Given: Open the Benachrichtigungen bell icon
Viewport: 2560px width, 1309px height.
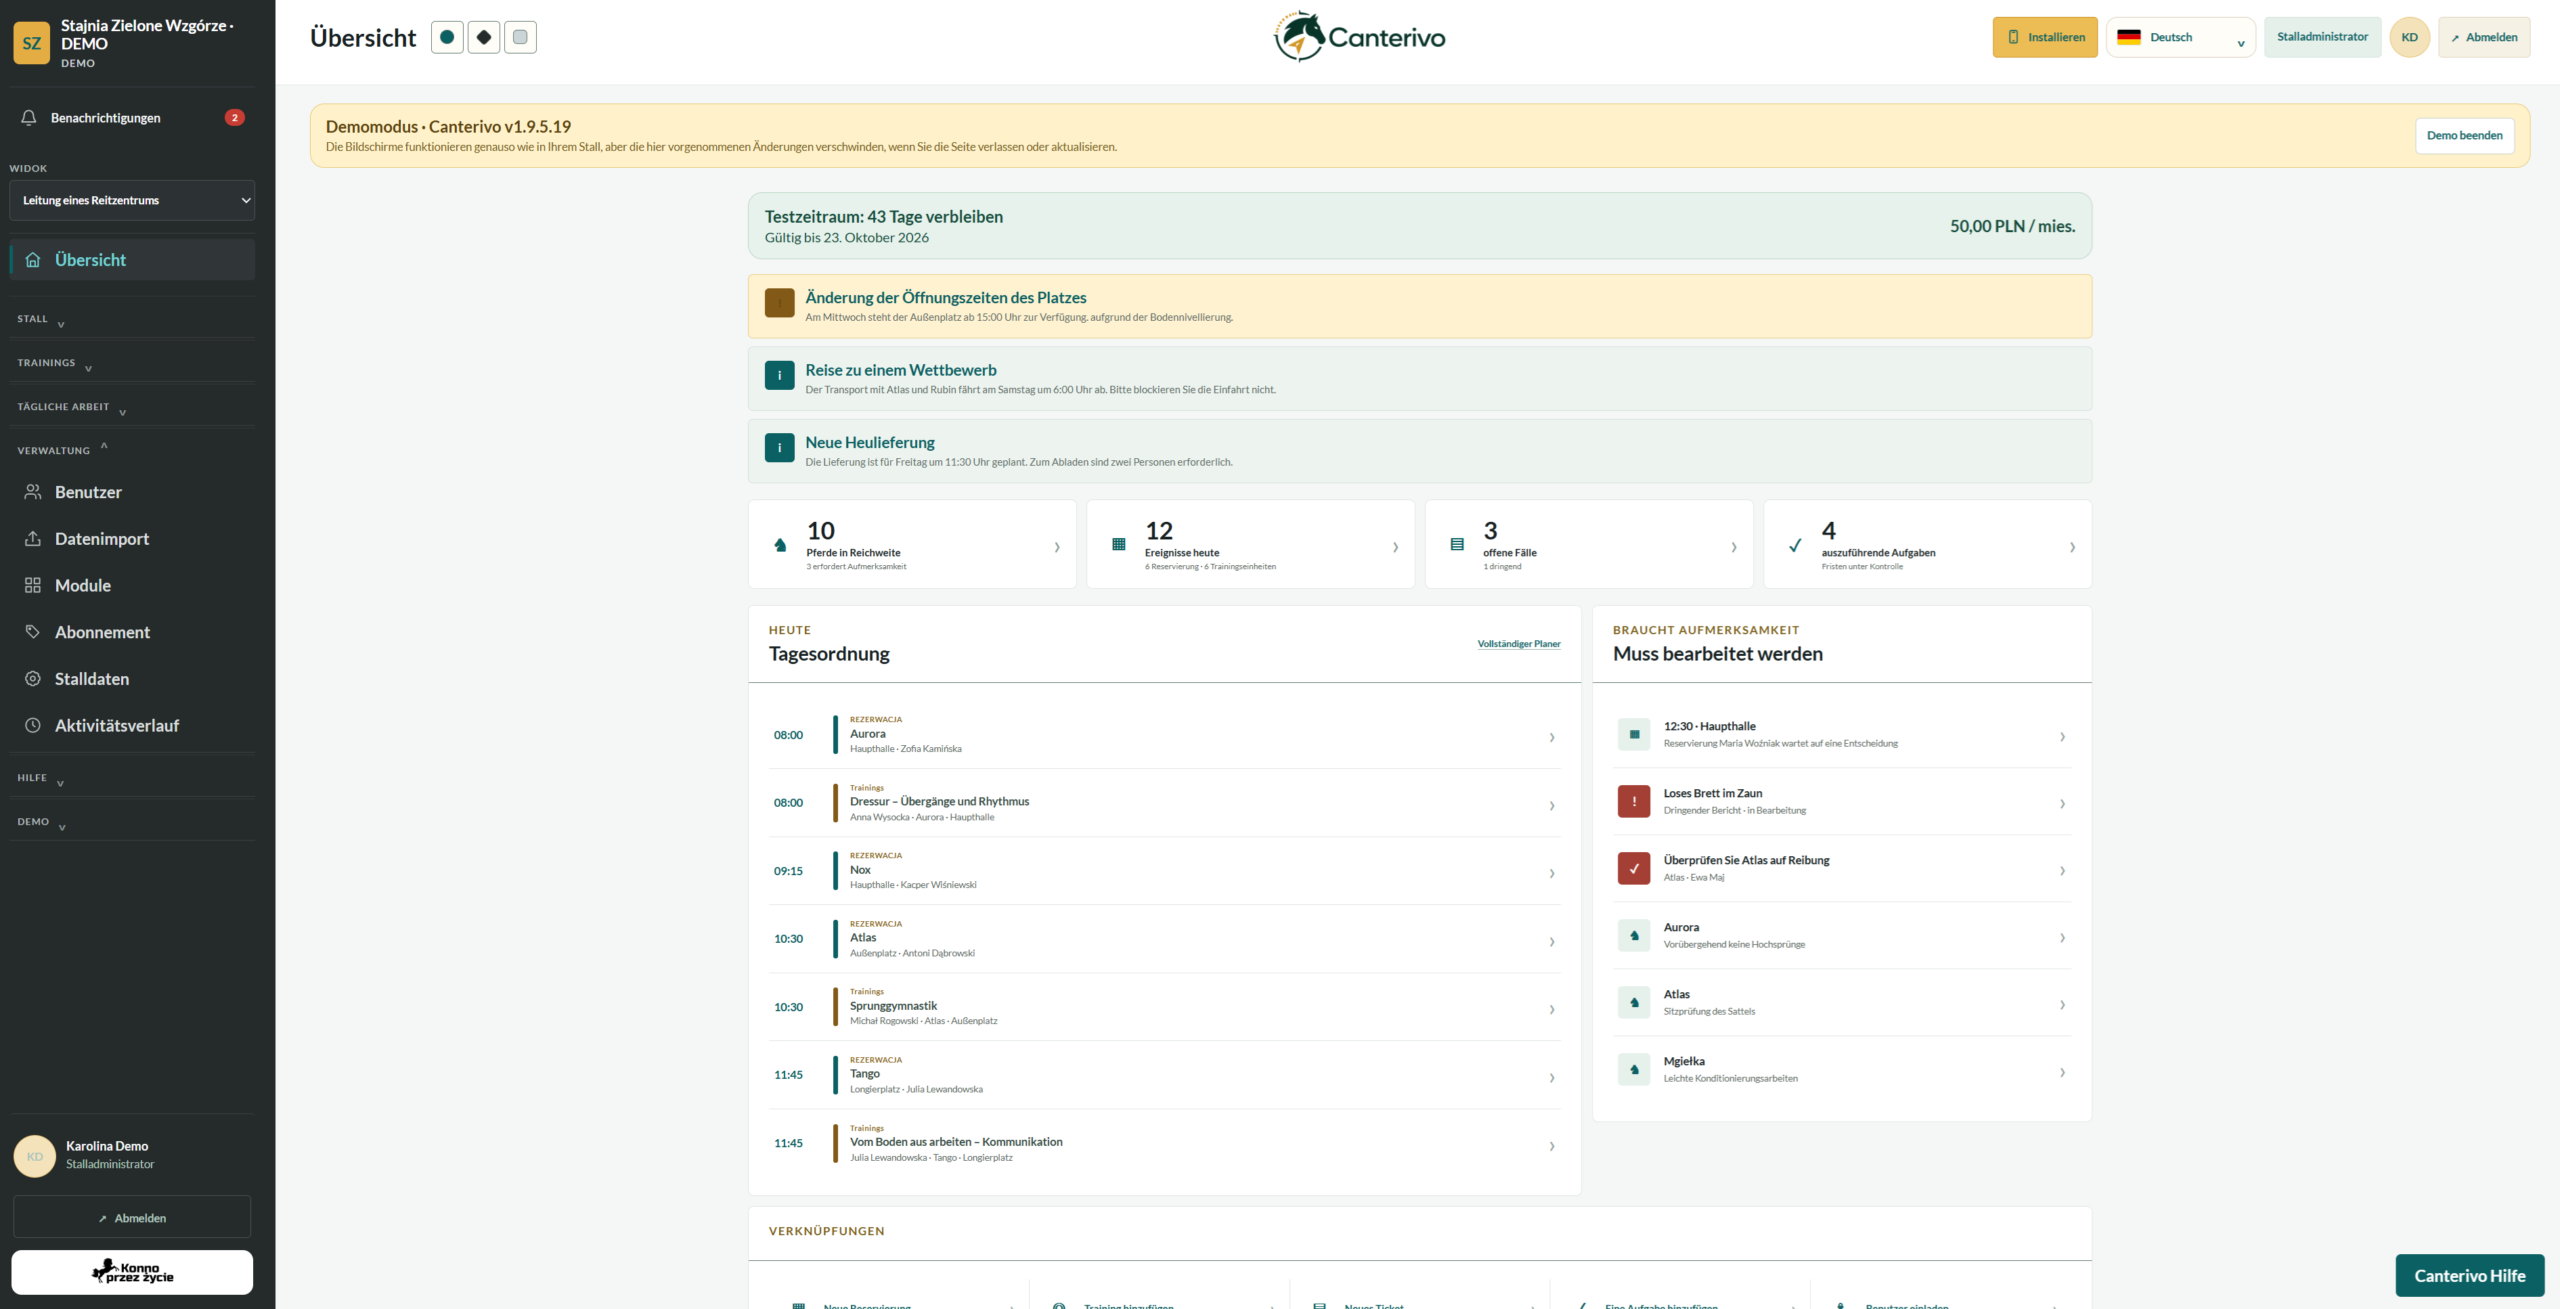Looking at the screenshot, I should point(29,118).
